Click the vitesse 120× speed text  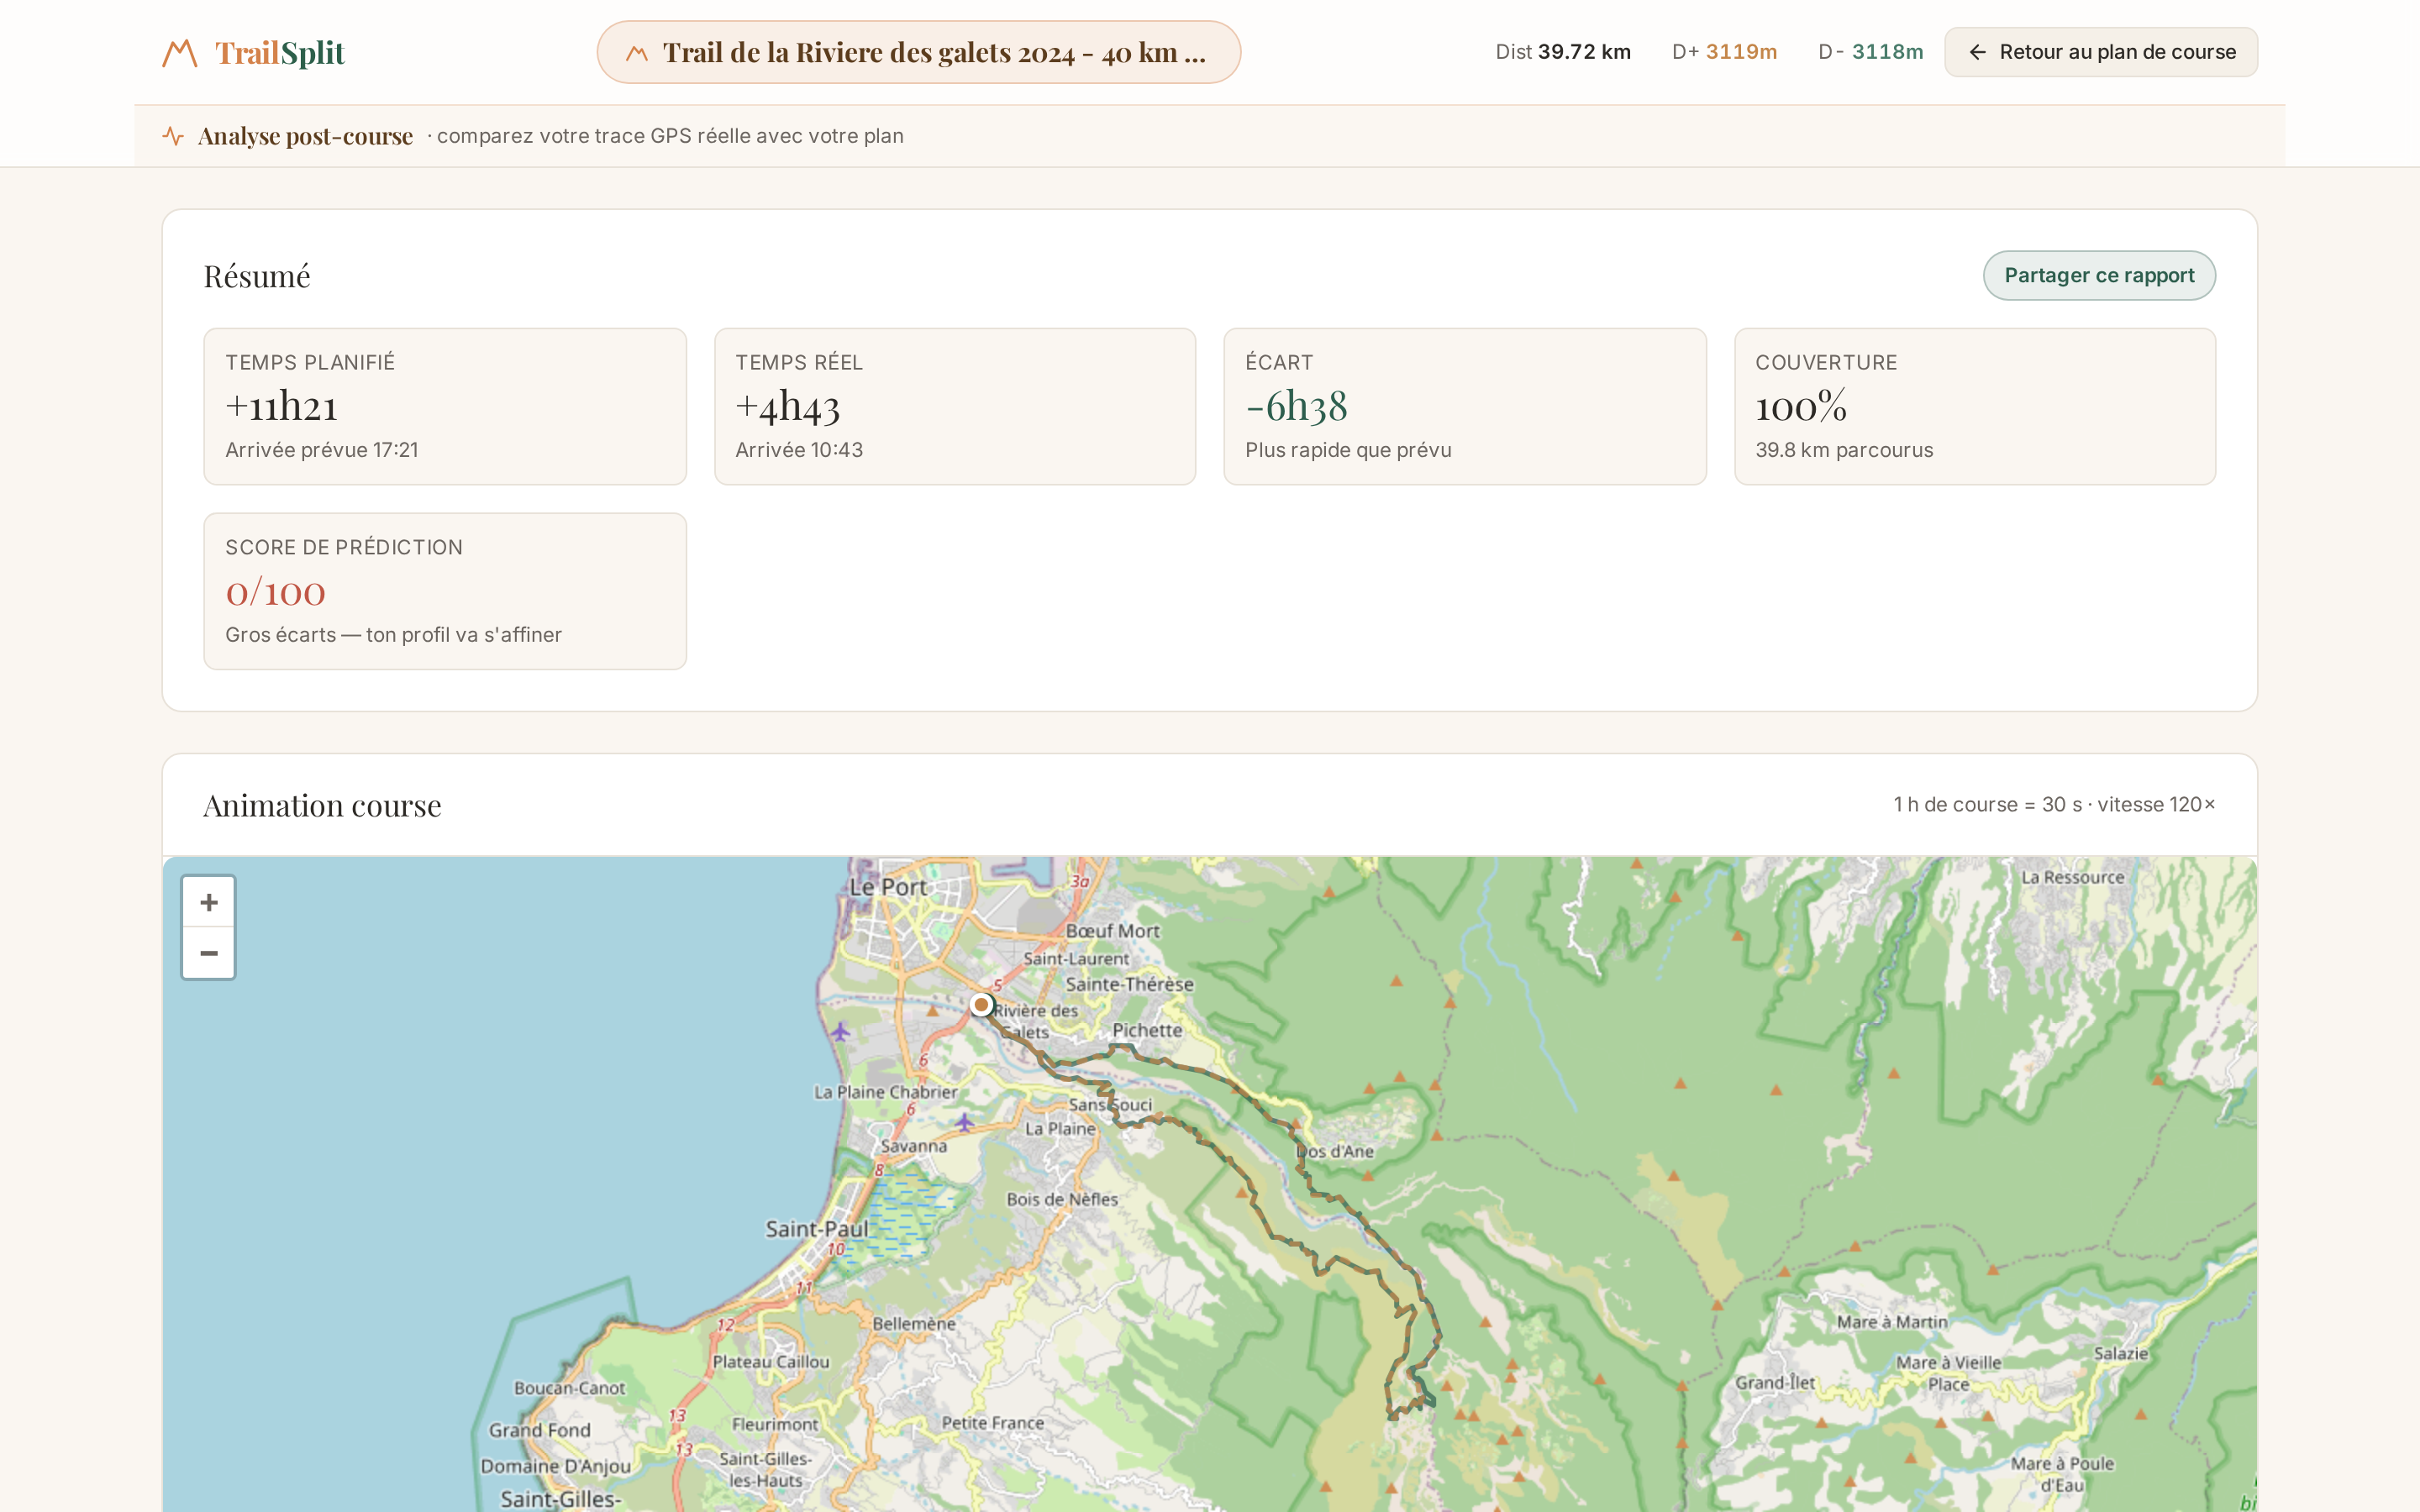point(2156,804)
